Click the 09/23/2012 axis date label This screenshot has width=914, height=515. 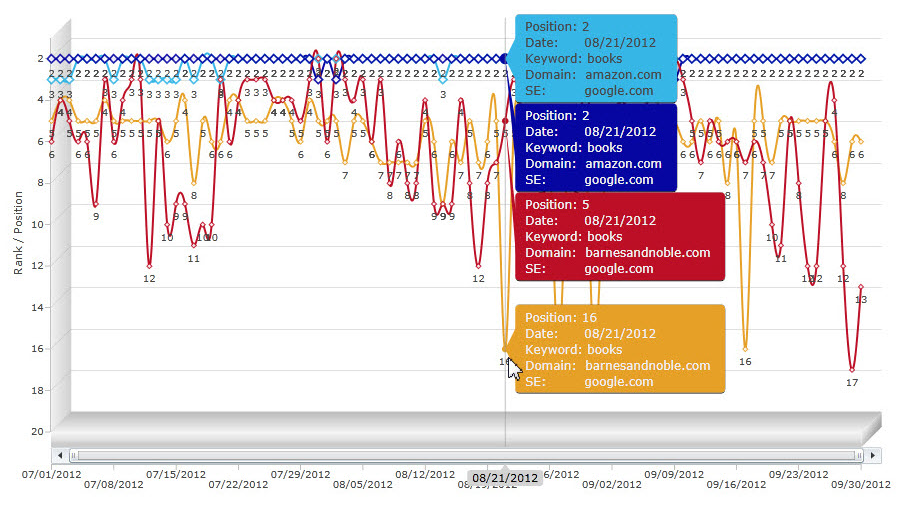pyautogui.click(x=799, y=474)
